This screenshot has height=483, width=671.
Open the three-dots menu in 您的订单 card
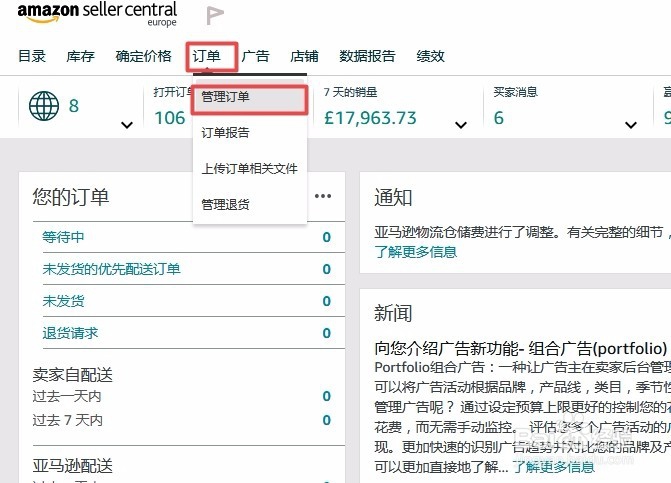[x=323, y=196]
